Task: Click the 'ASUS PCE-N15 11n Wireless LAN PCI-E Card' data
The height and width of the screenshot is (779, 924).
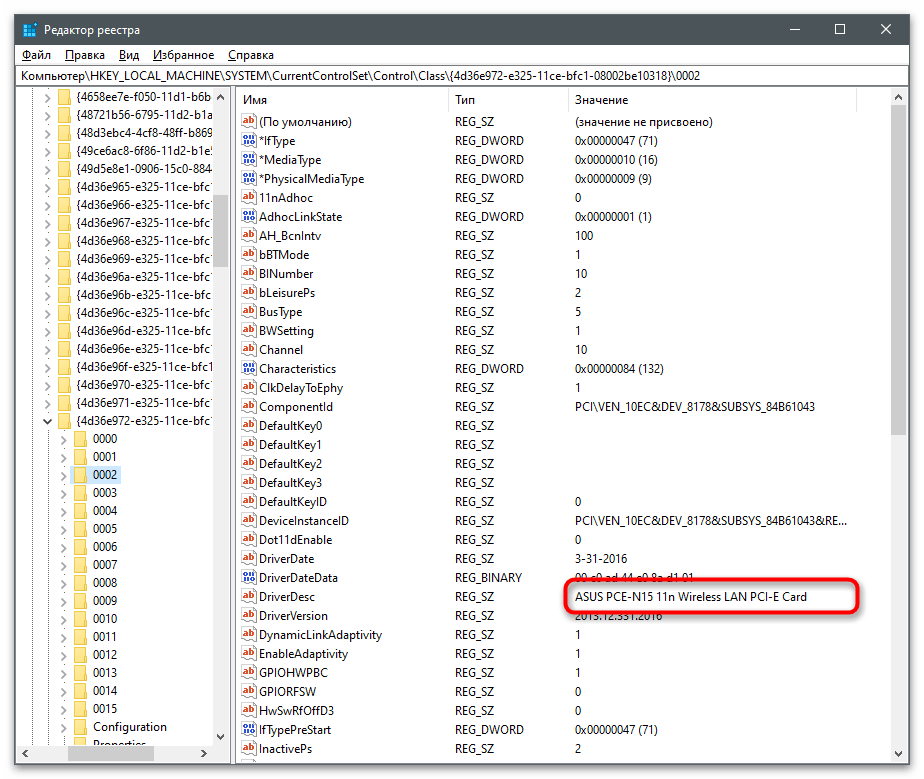Action: 691,596
